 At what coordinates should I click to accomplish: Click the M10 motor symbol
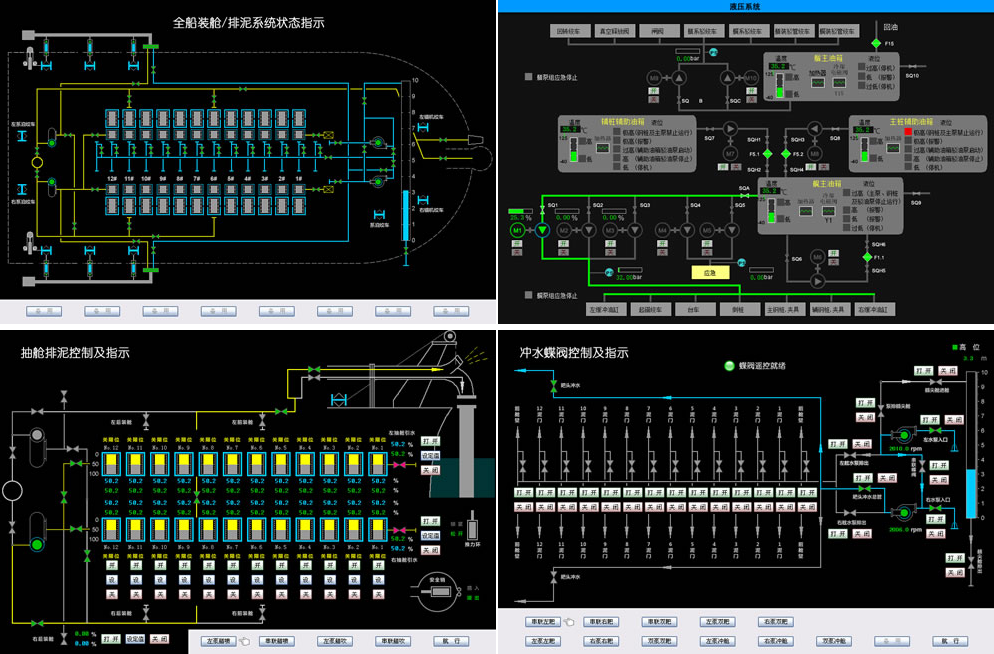click(751, 77)
